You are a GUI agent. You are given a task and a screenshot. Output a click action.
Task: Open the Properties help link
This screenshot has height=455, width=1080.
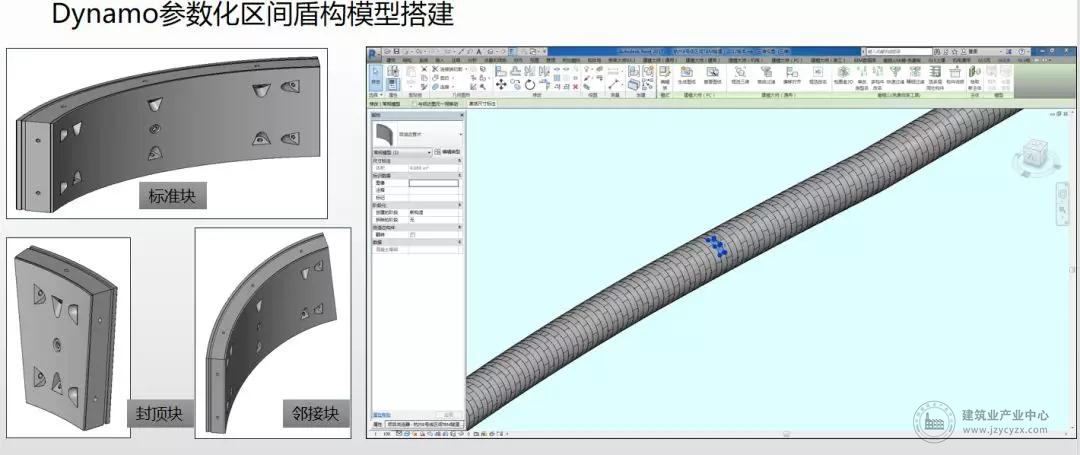(382, 414)
